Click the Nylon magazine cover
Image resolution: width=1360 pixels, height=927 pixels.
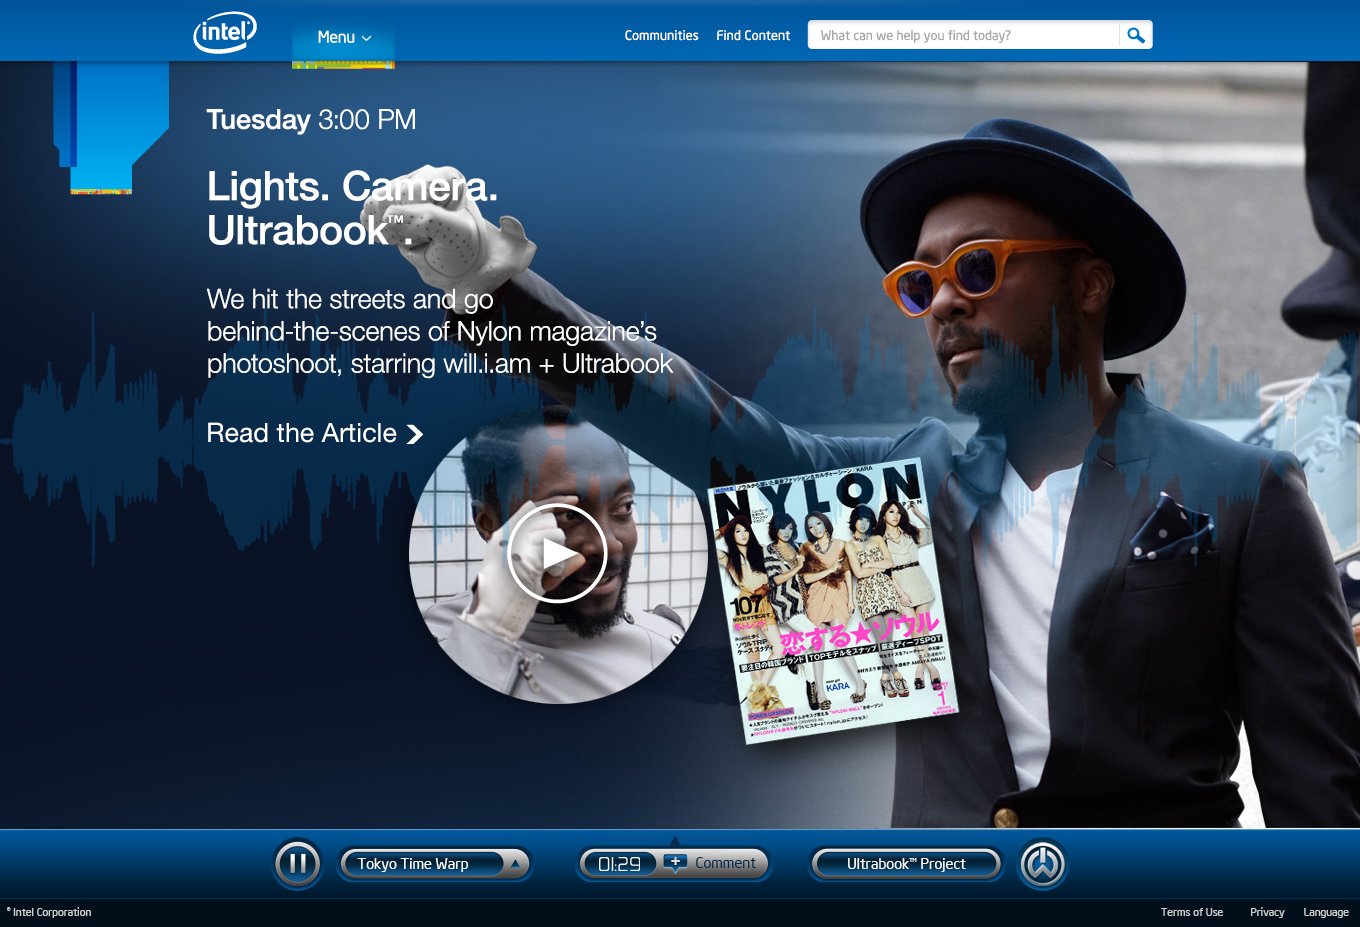833,602
